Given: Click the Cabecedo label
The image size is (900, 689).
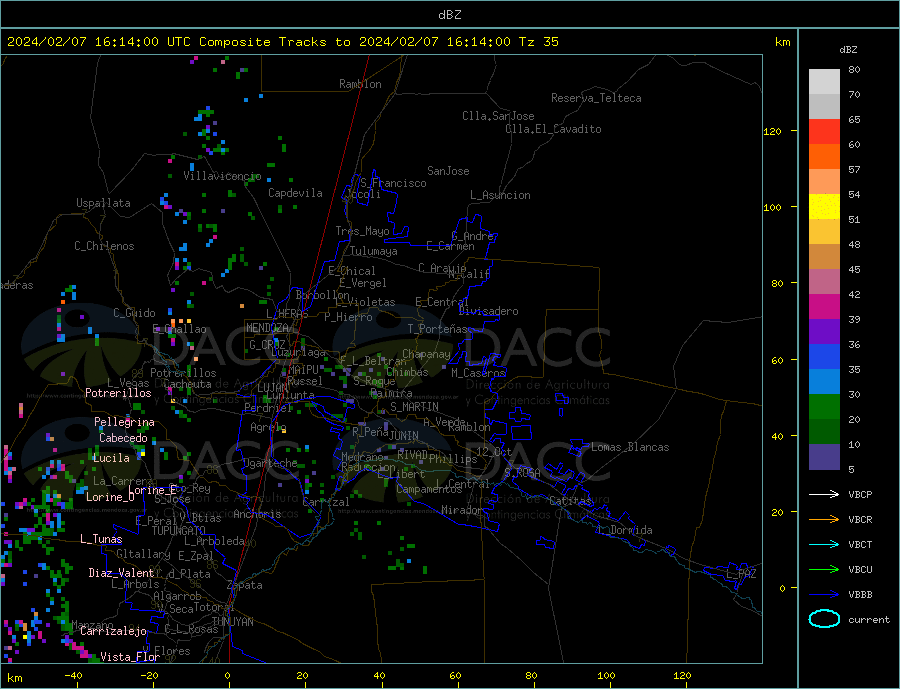Looking at the screenshot, I should tap(123, 438).
